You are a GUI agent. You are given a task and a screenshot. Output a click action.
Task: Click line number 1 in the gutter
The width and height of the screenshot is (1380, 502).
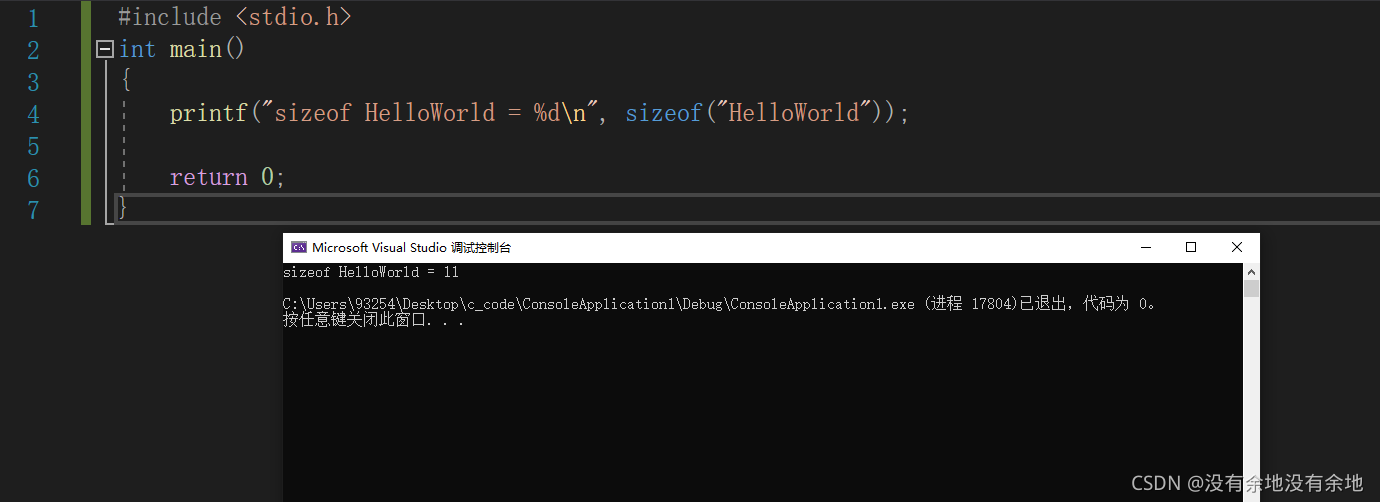32,18
